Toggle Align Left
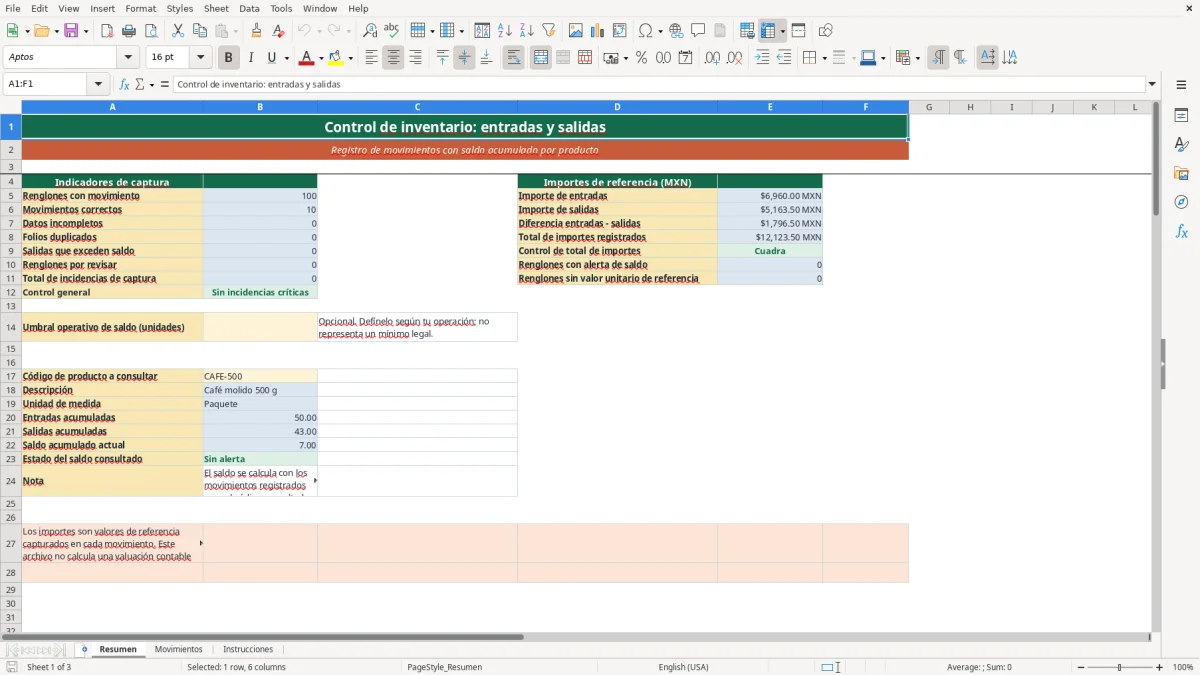Viewport: 1200px width, 675px height. click(371, 58)
